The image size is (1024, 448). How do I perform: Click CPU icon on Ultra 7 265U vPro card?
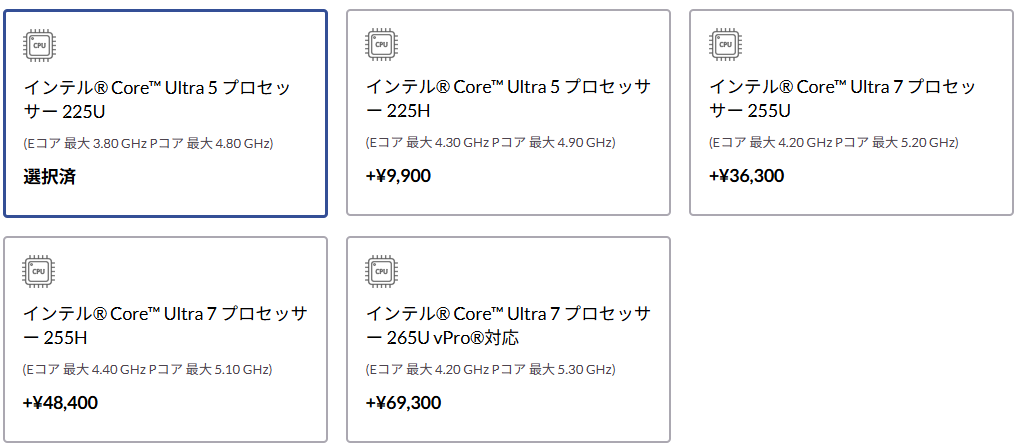point(381,271)
